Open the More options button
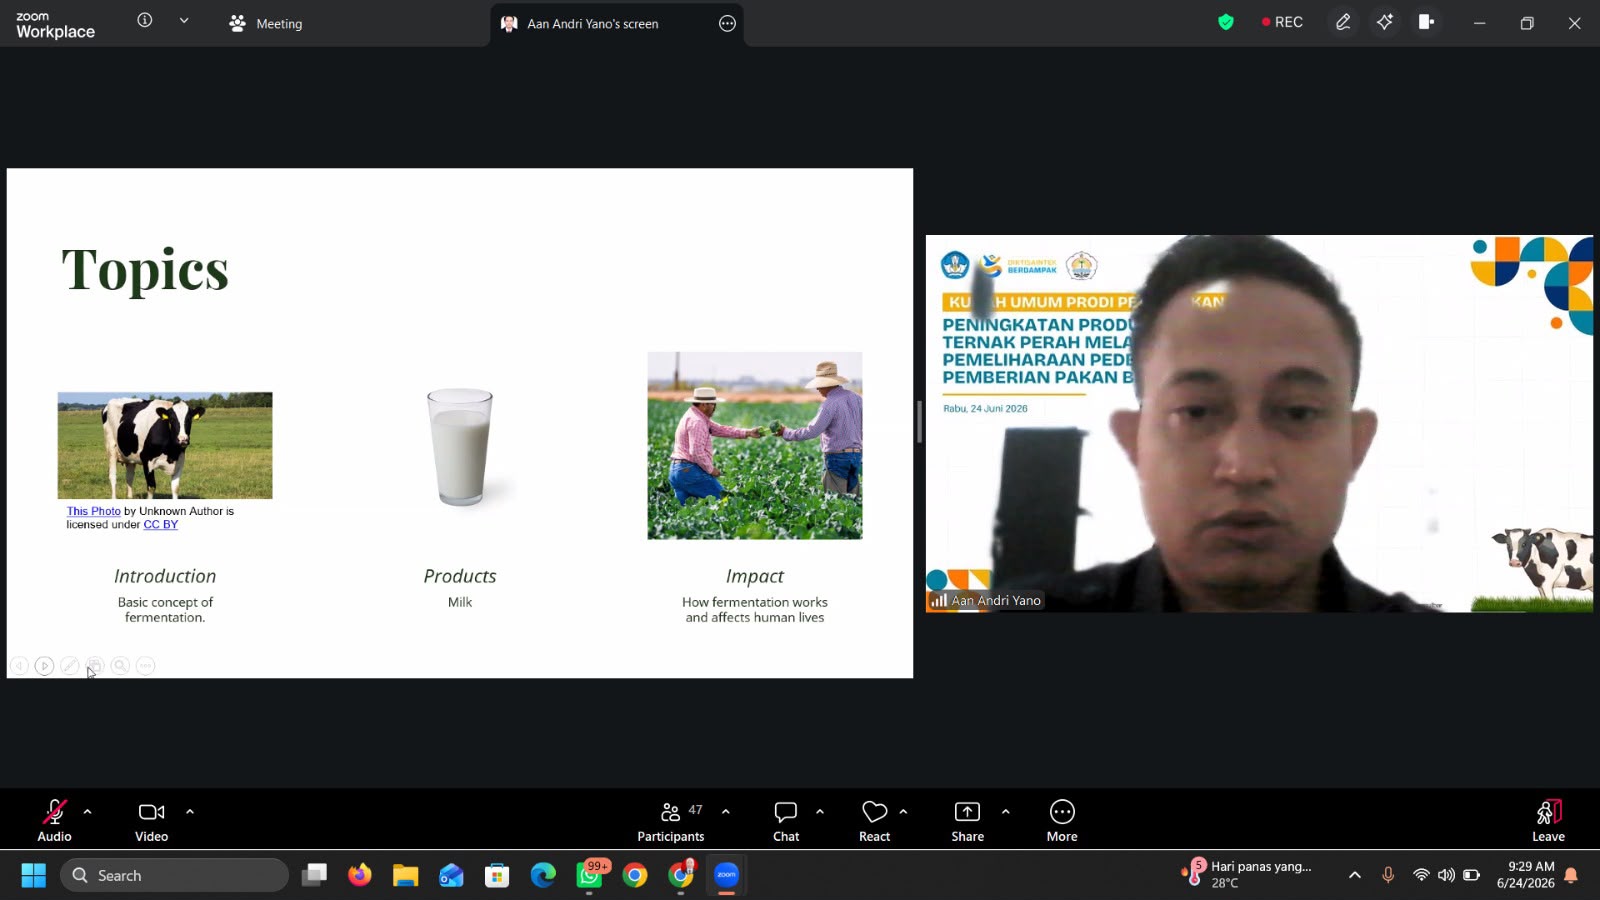 tap(1062, 820)
